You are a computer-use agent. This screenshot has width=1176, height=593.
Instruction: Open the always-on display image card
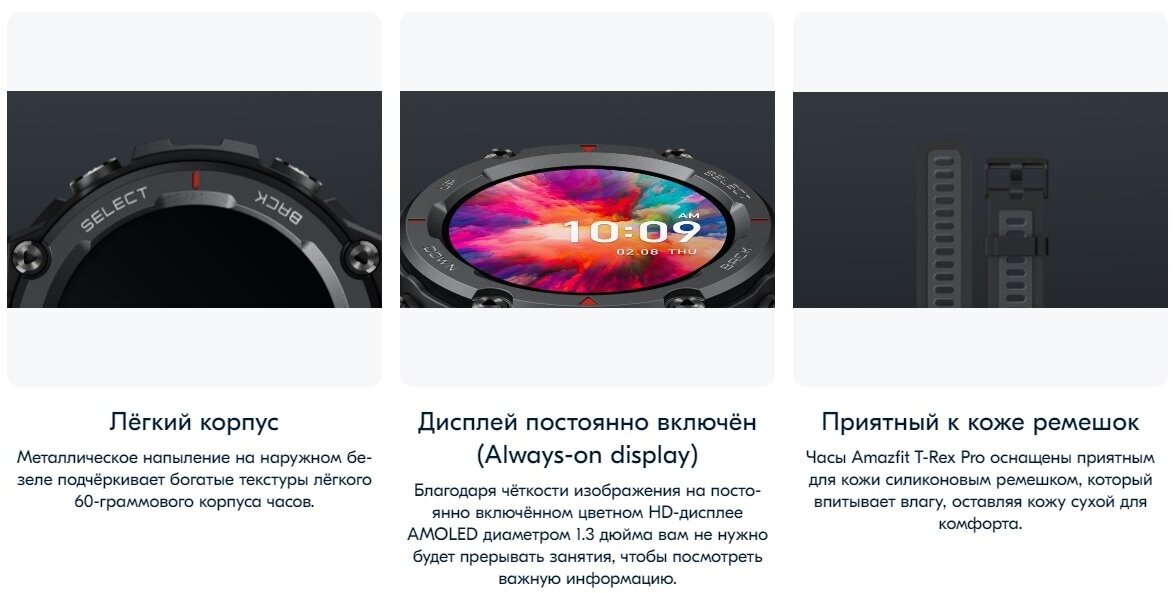tap(587, 199)
